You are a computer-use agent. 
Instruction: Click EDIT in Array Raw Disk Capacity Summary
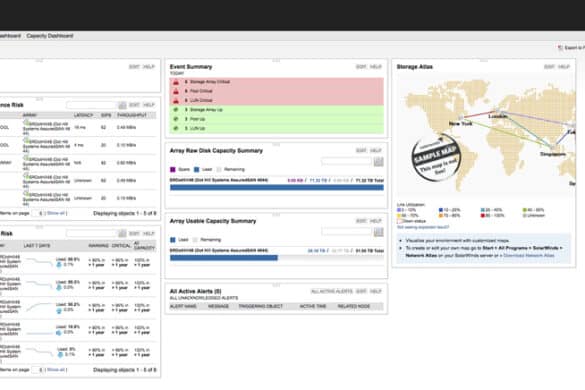click(x=361, y=151)
